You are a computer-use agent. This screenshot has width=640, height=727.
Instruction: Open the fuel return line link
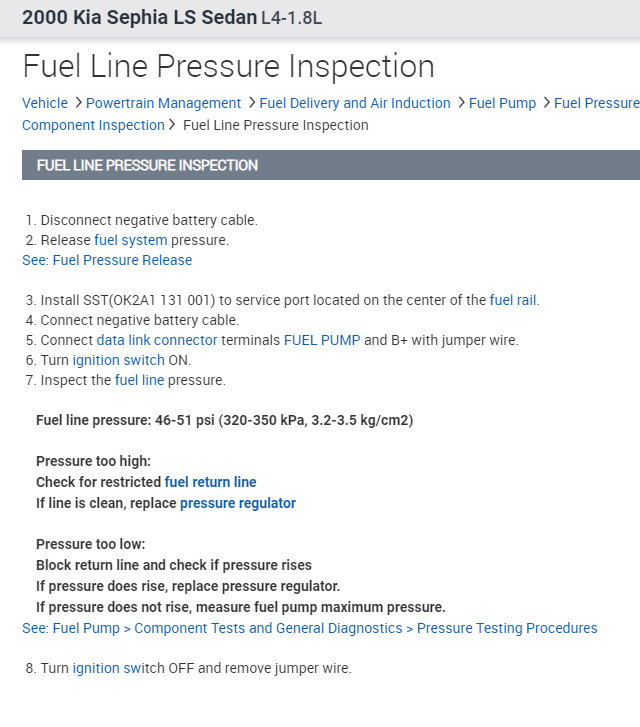[x=210, y=482]
